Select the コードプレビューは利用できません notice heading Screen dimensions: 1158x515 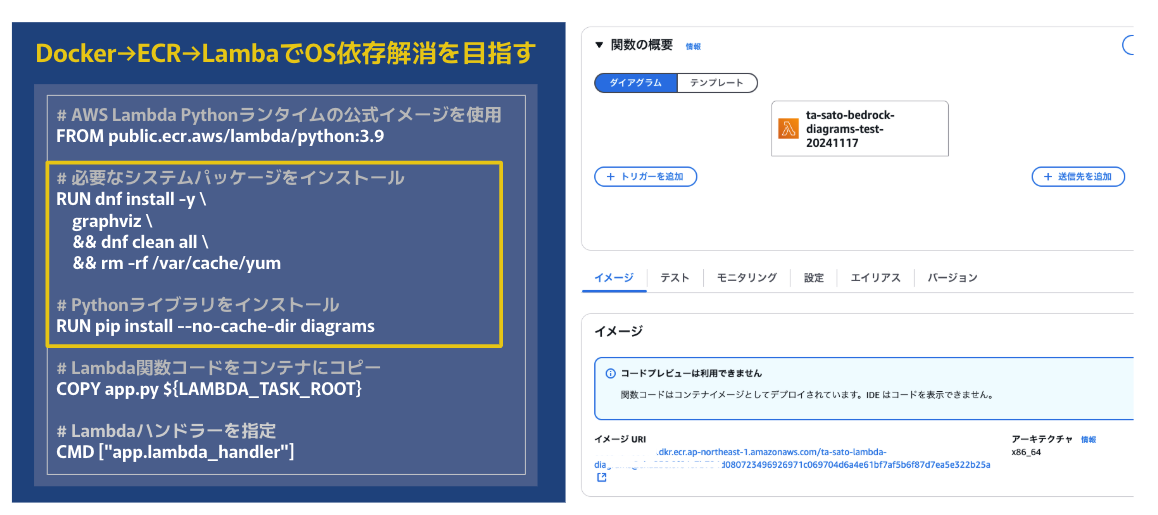click(691, 373)
